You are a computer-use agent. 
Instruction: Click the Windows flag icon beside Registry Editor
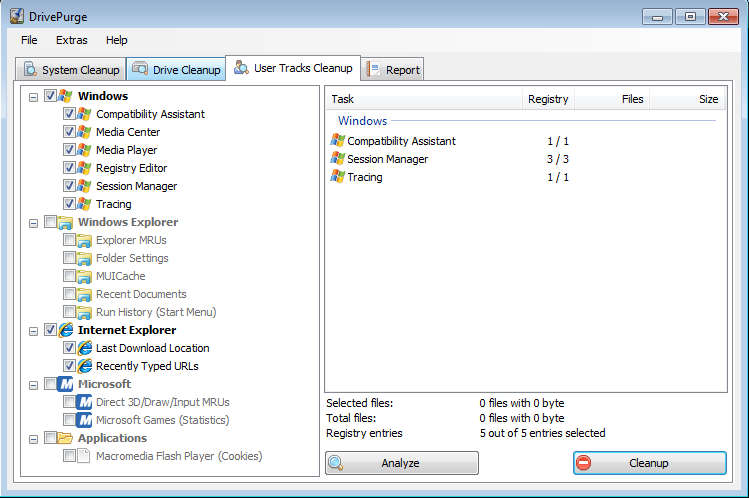click(x=84, y=168)
